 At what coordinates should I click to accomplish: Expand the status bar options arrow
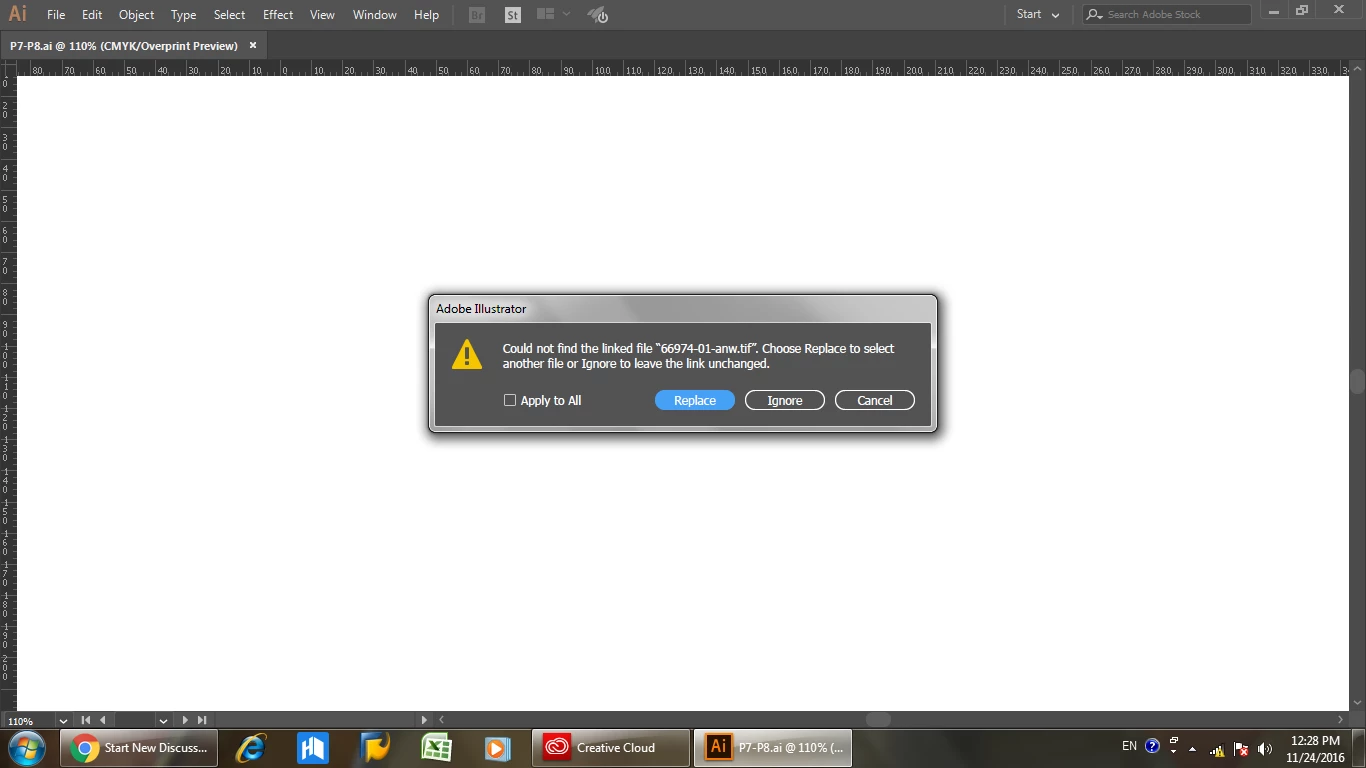click(424, 720)
